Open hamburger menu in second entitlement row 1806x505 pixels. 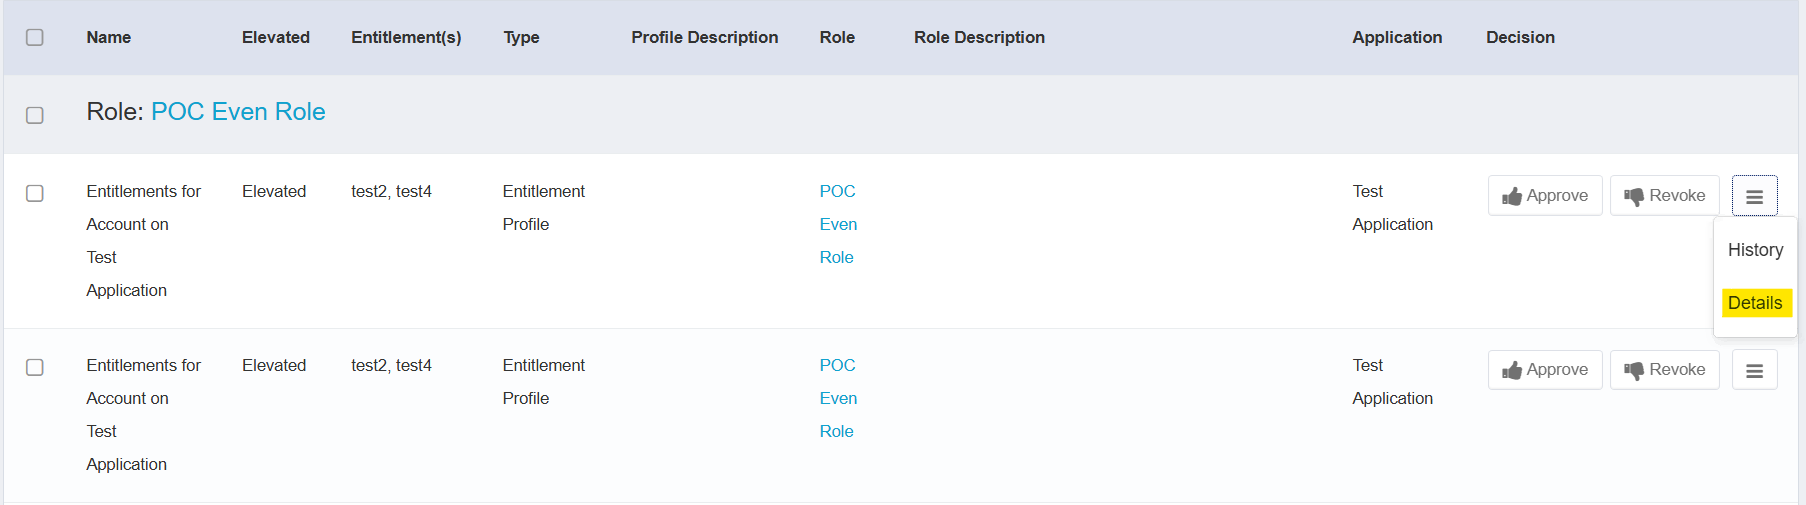[1754, 371]
